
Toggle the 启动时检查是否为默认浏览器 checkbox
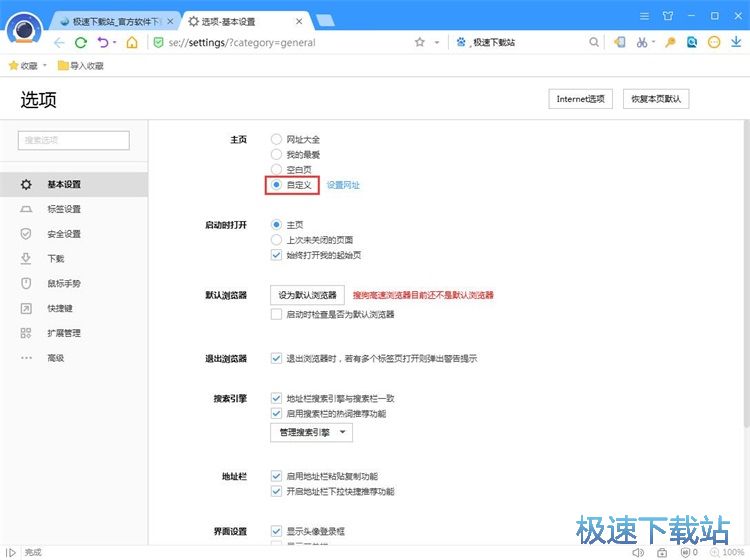point(276,314)
